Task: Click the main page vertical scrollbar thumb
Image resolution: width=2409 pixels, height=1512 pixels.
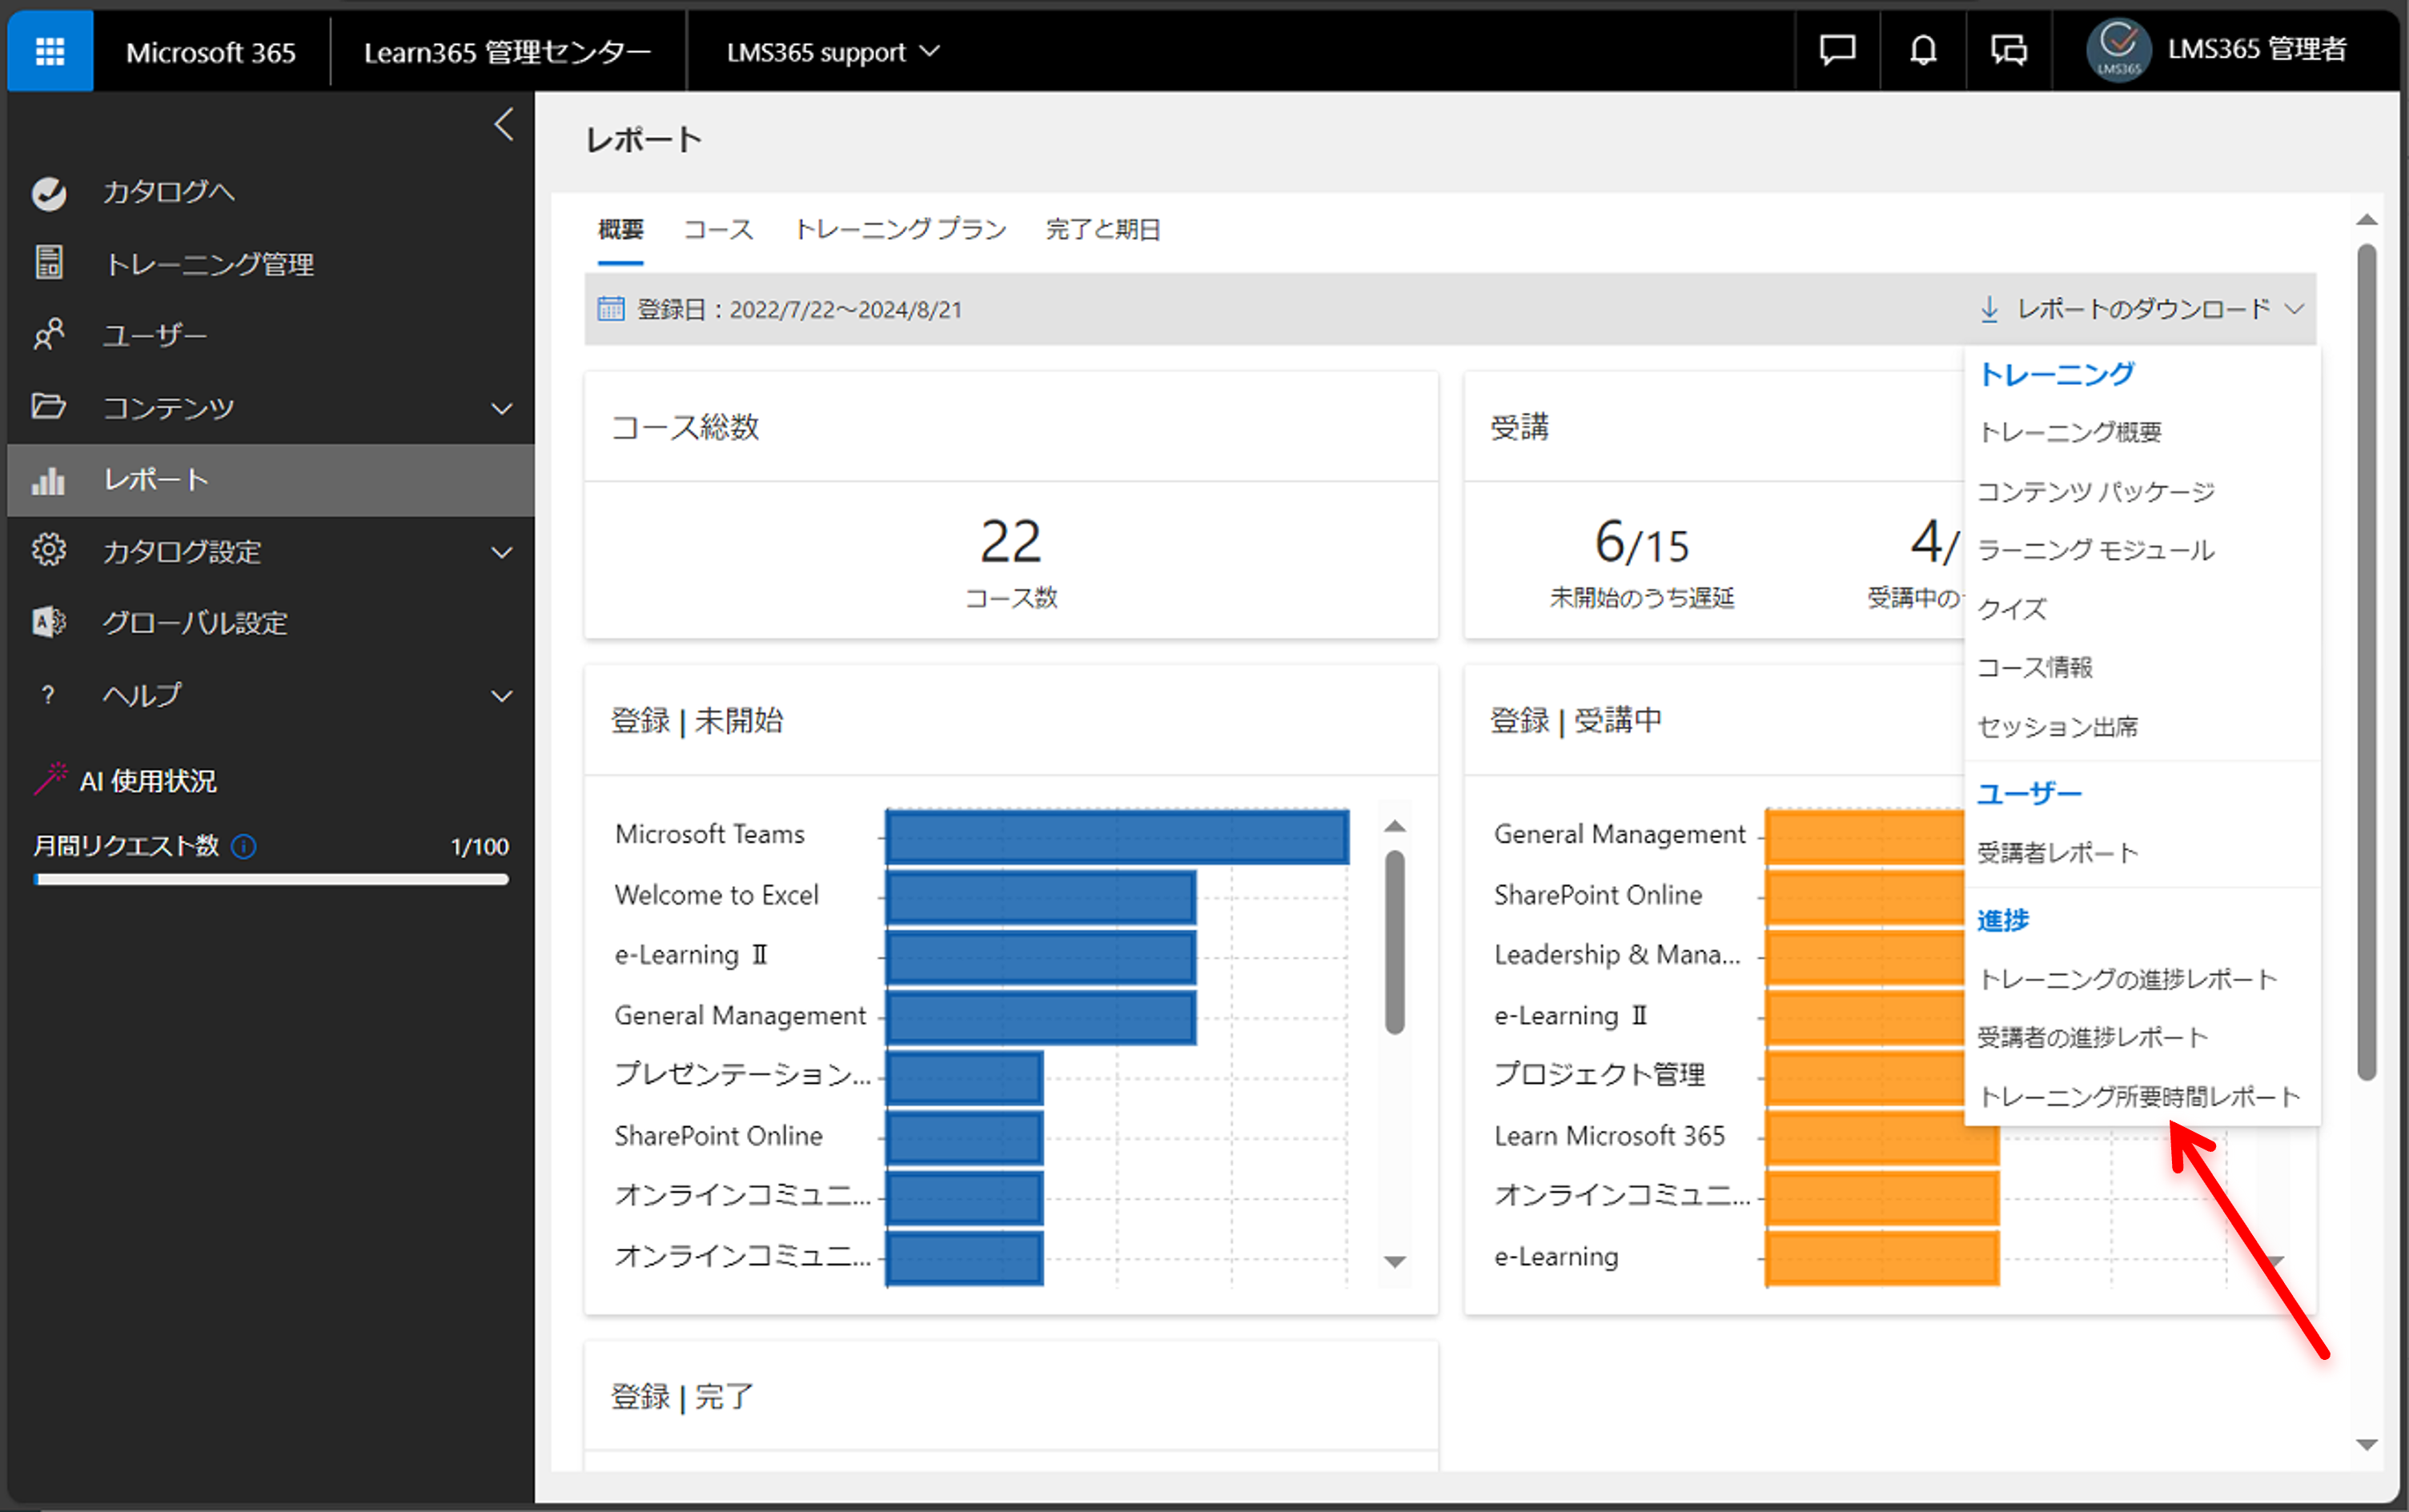Action: pos(2366,661)
